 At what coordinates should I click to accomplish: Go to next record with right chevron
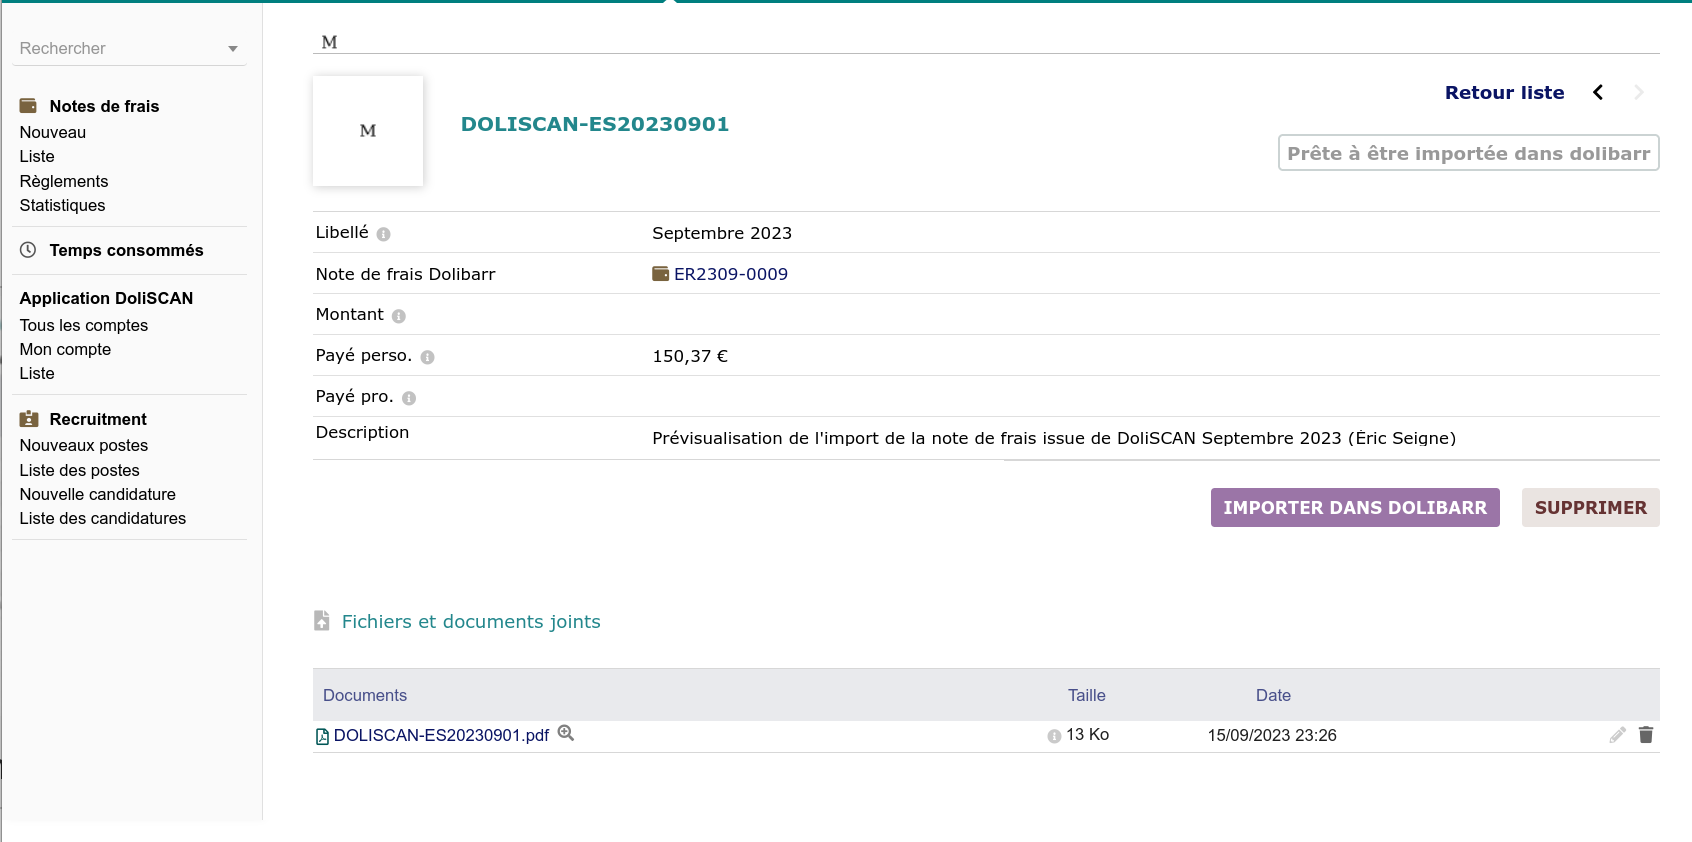[x=1638, y=92]
